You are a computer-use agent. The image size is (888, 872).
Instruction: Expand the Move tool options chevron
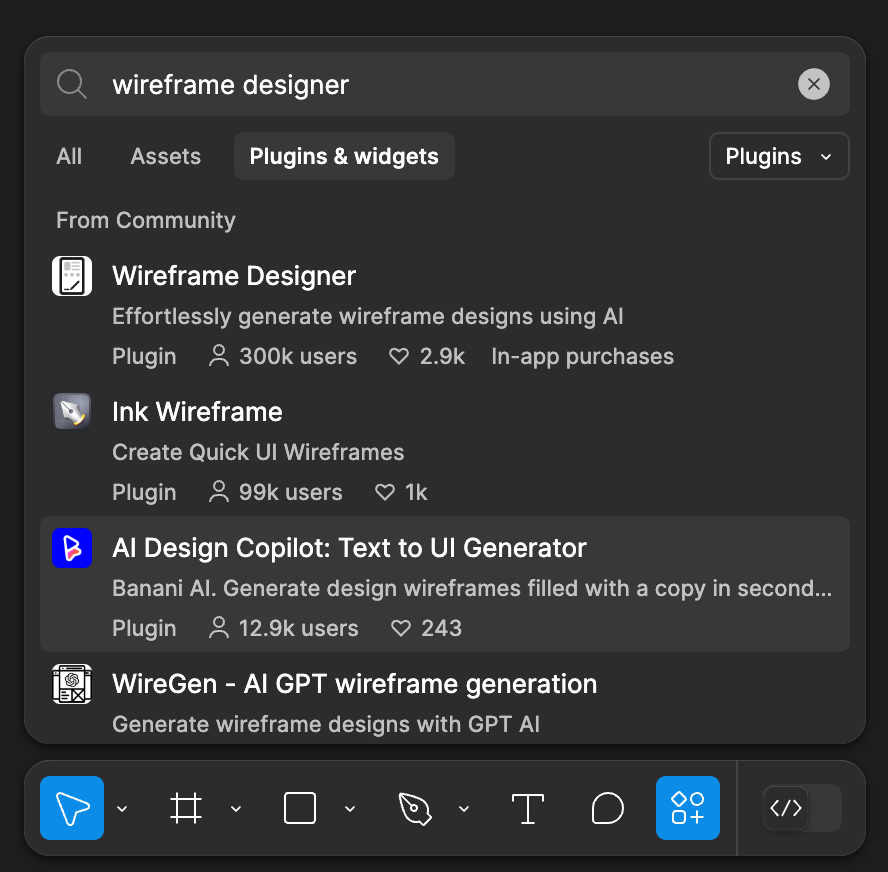tap(122, 809)
